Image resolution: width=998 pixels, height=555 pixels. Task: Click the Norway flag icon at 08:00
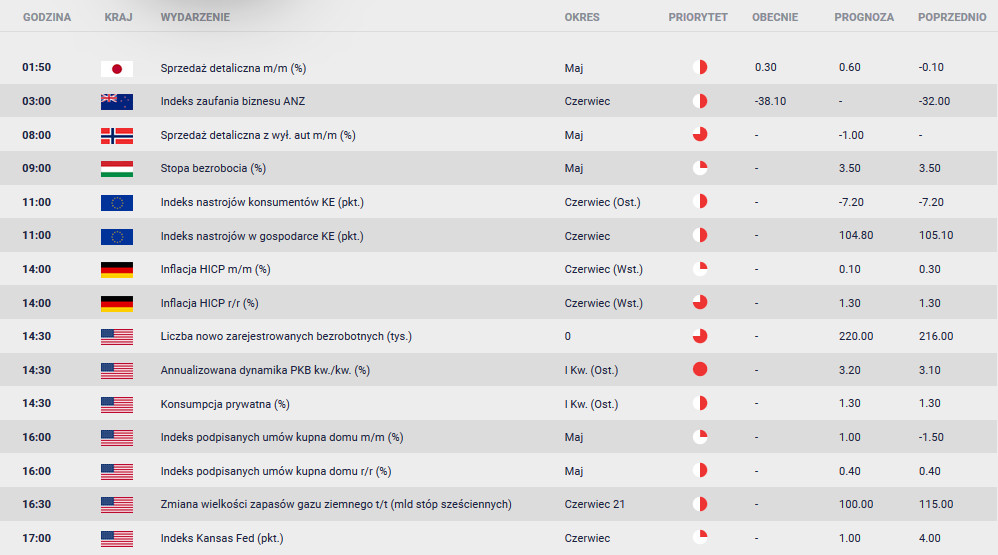(117, 136)
